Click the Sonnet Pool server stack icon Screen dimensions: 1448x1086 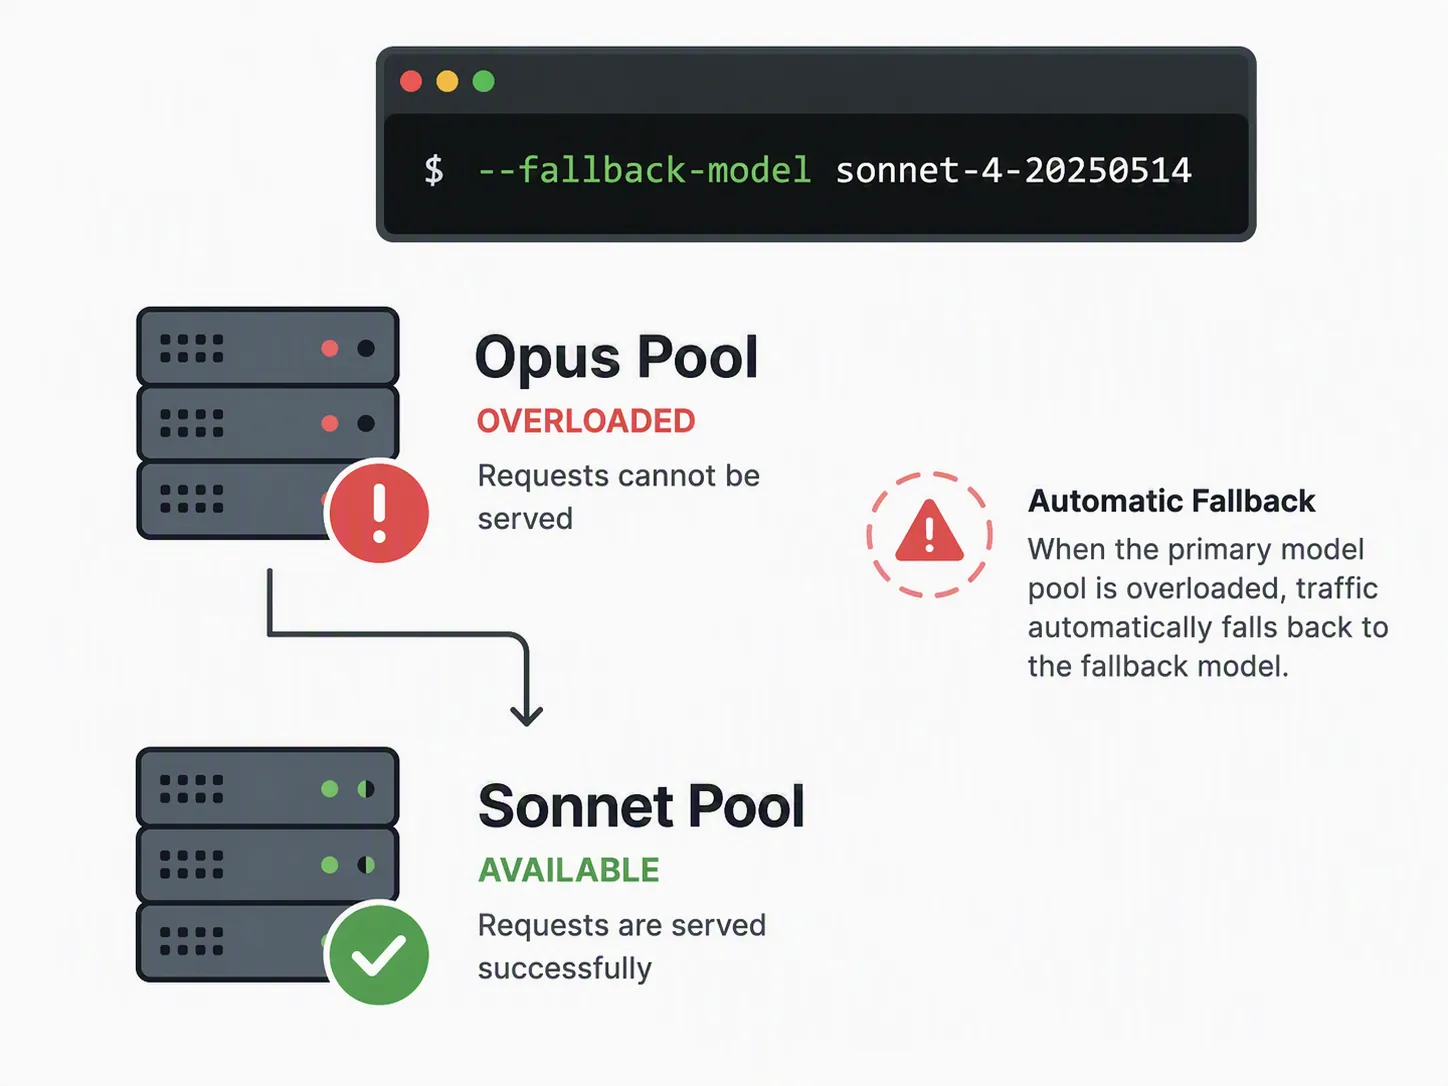268,864
